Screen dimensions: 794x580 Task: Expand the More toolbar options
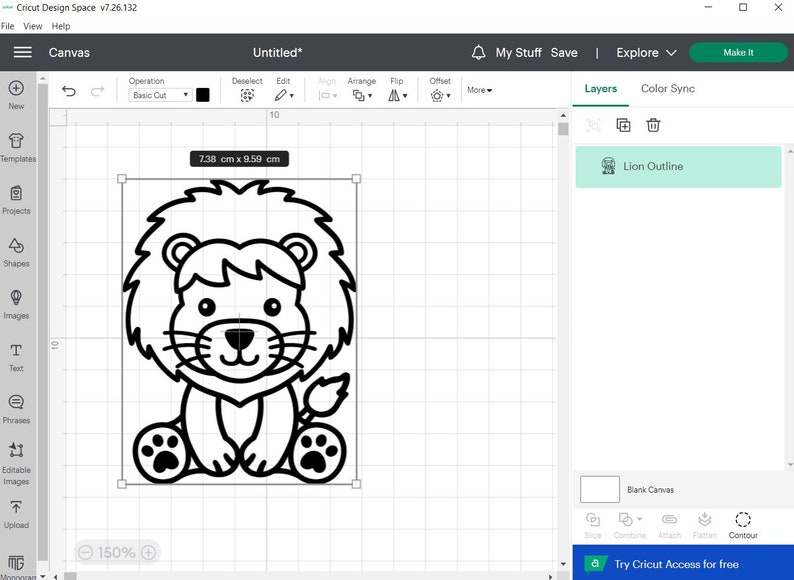[479, 90]
